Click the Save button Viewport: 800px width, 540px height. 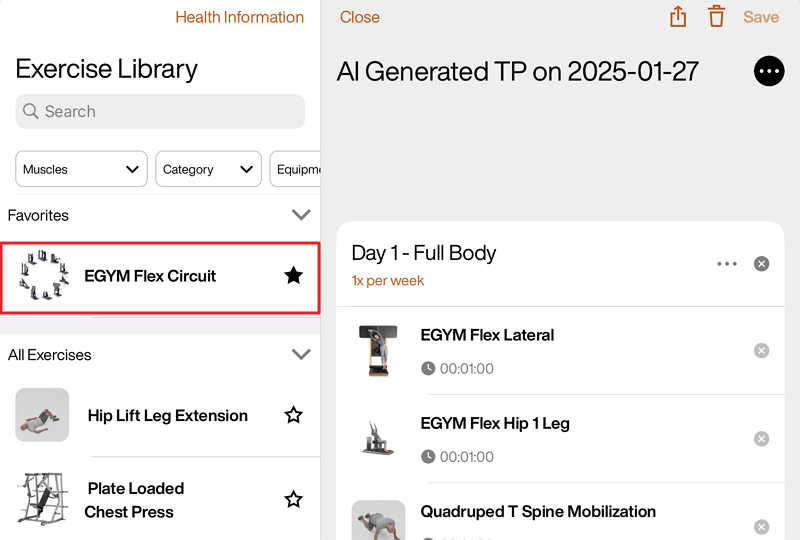click(x=761, y=17)
